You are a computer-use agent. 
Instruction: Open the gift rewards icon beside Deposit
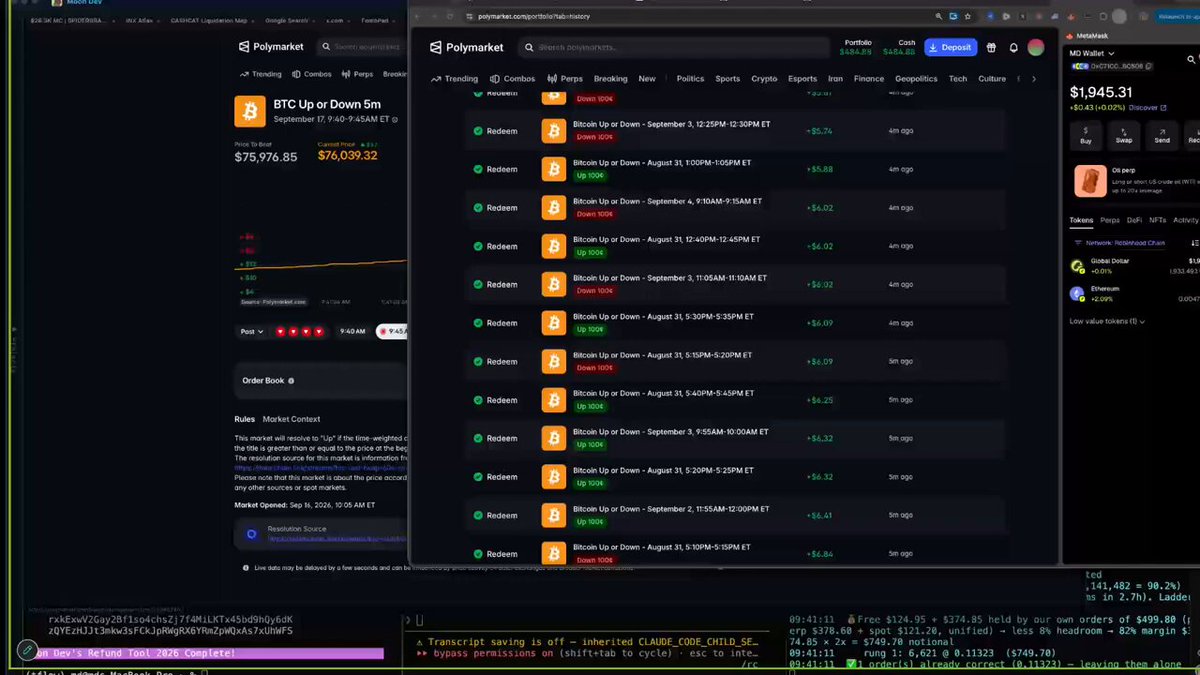(x=991, y=47)
